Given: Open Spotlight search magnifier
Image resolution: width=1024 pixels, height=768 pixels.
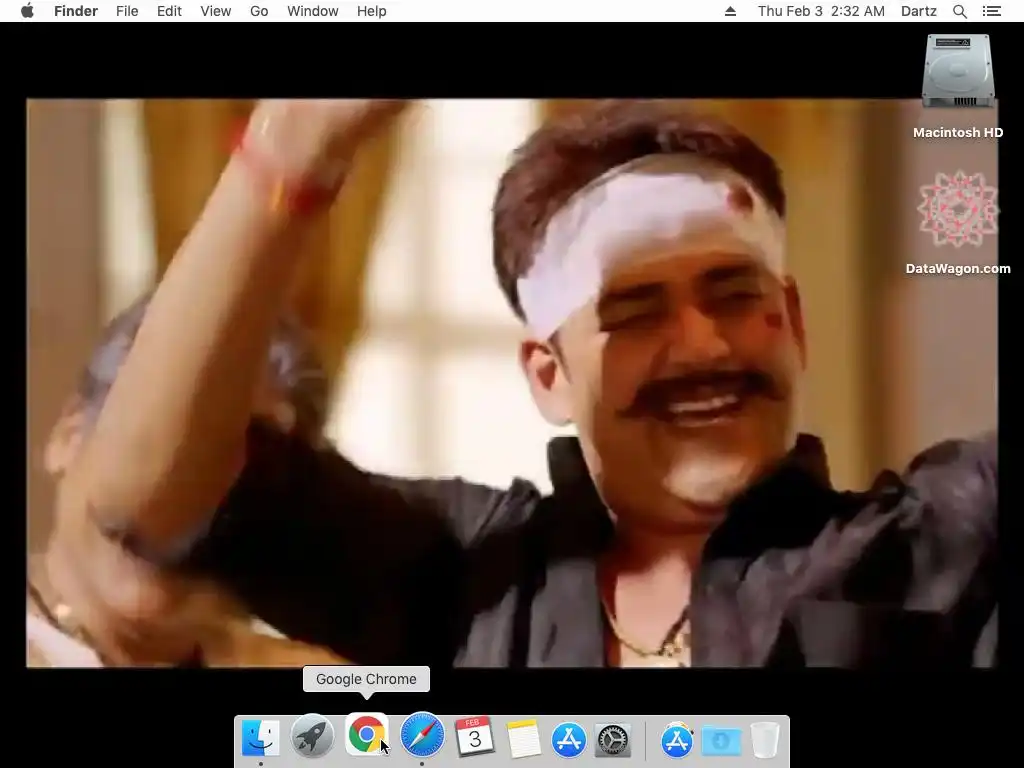Looking at the screenshot, I should pyautogui.click(x=959, y=11).
